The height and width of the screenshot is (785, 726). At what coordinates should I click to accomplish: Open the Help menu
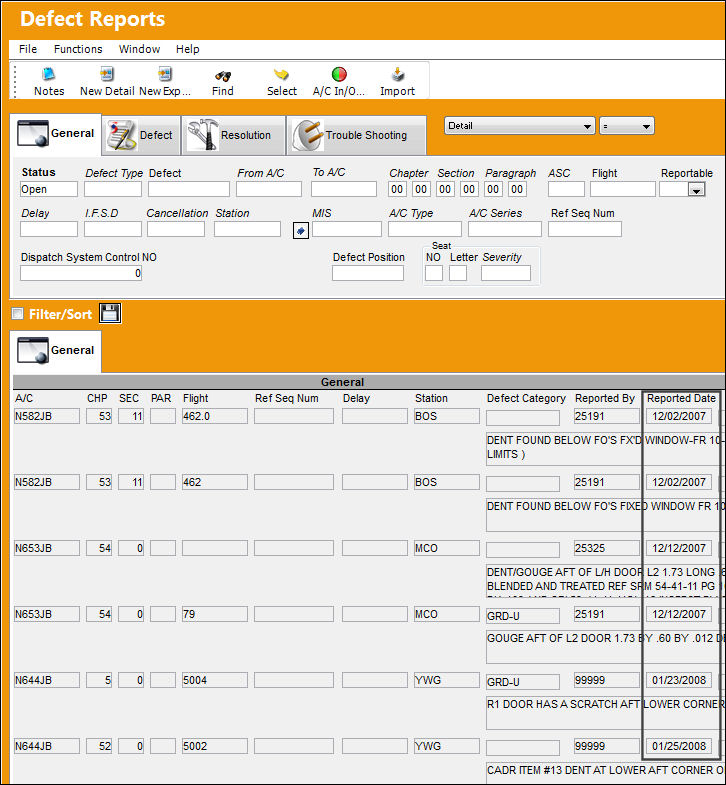tap(188, 49)
